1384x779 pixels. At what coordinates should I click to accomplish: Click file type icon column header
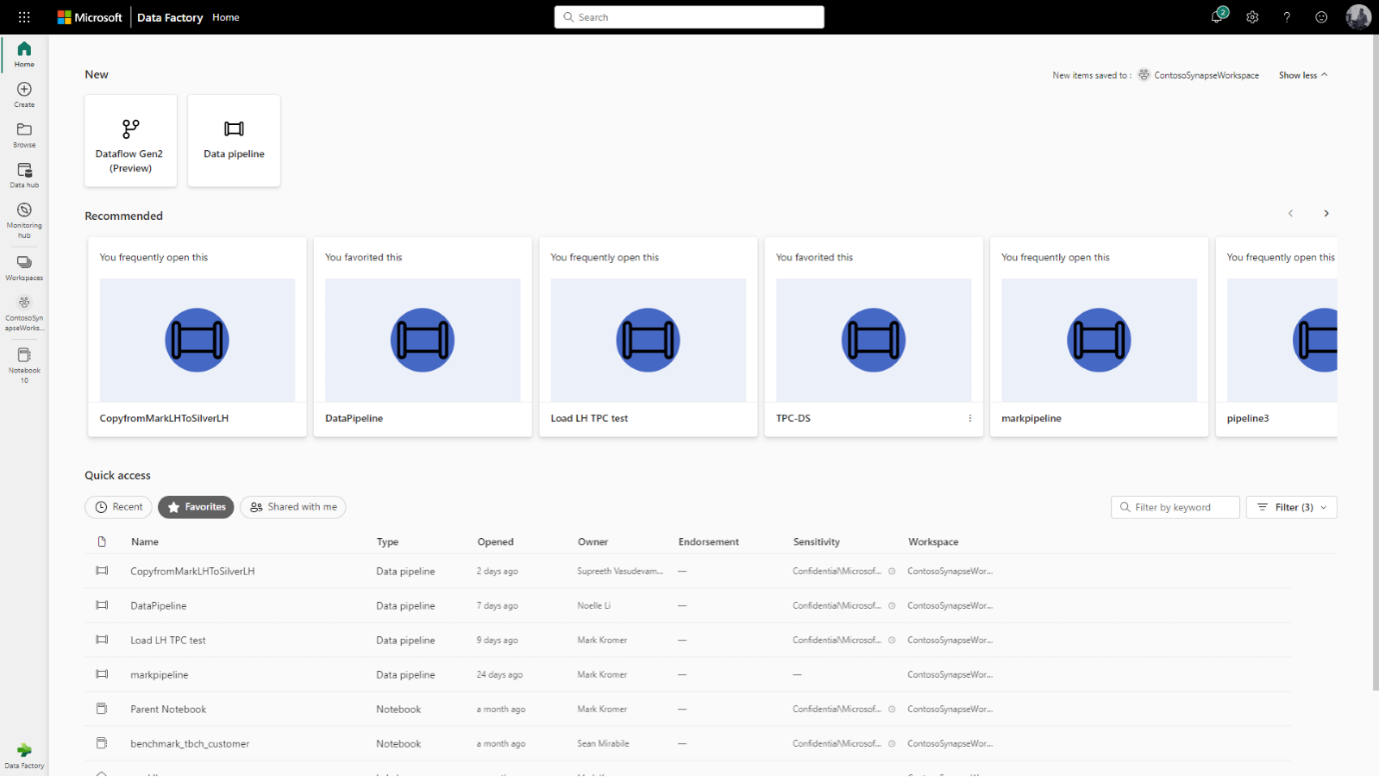tap(101, 542)
